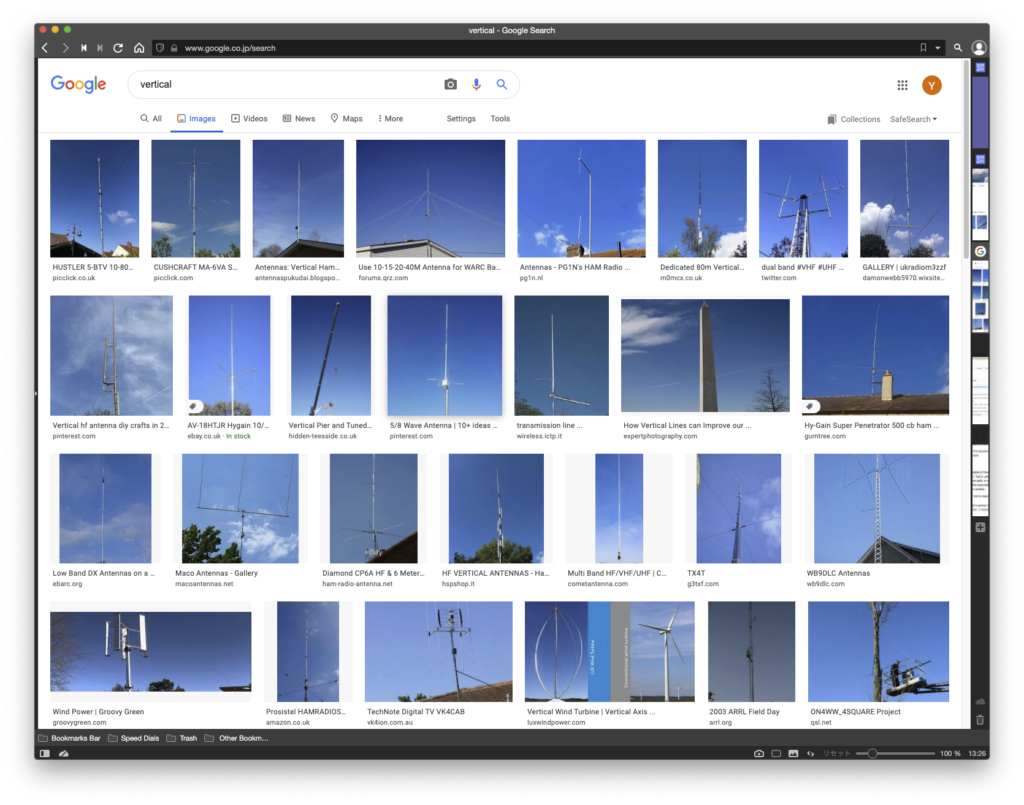Click the camera search-by-image icon

450,85
